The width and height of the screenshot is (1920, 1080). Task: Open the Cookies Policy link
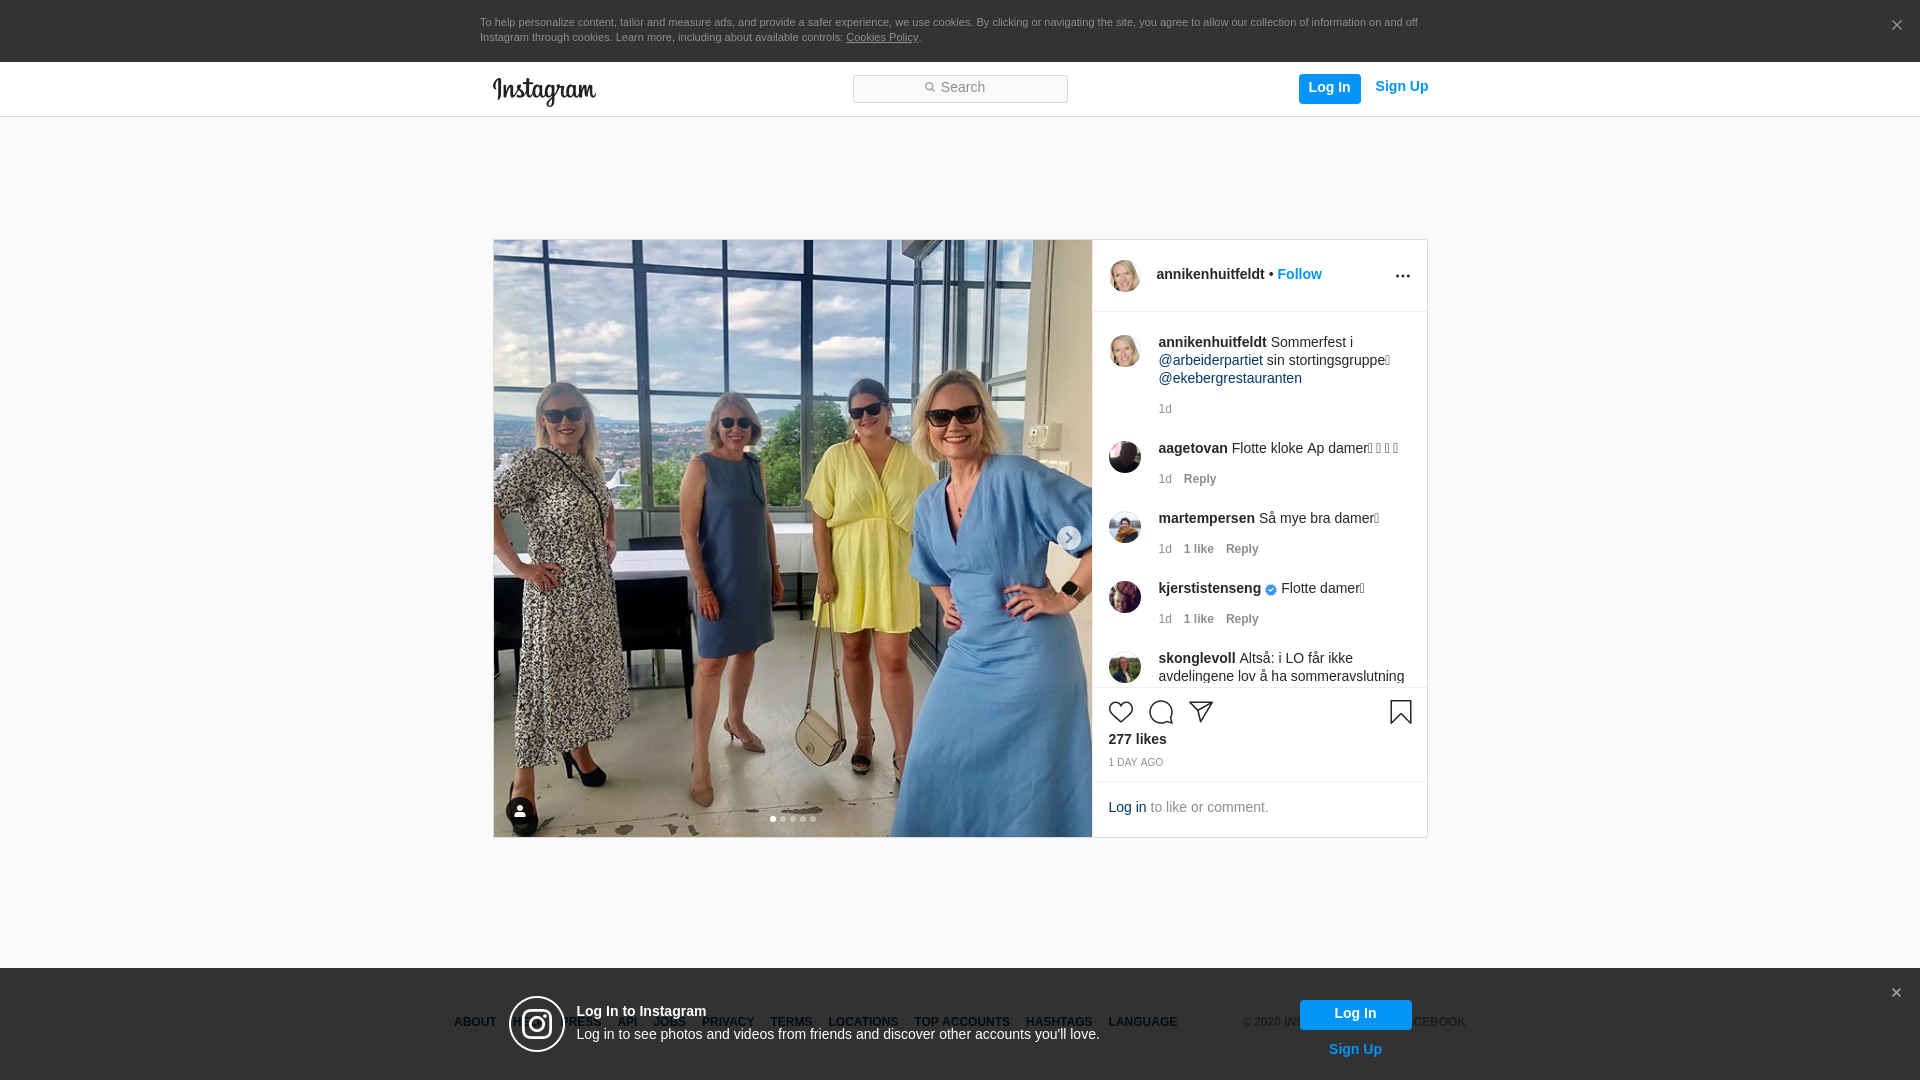tap(882, 37)
